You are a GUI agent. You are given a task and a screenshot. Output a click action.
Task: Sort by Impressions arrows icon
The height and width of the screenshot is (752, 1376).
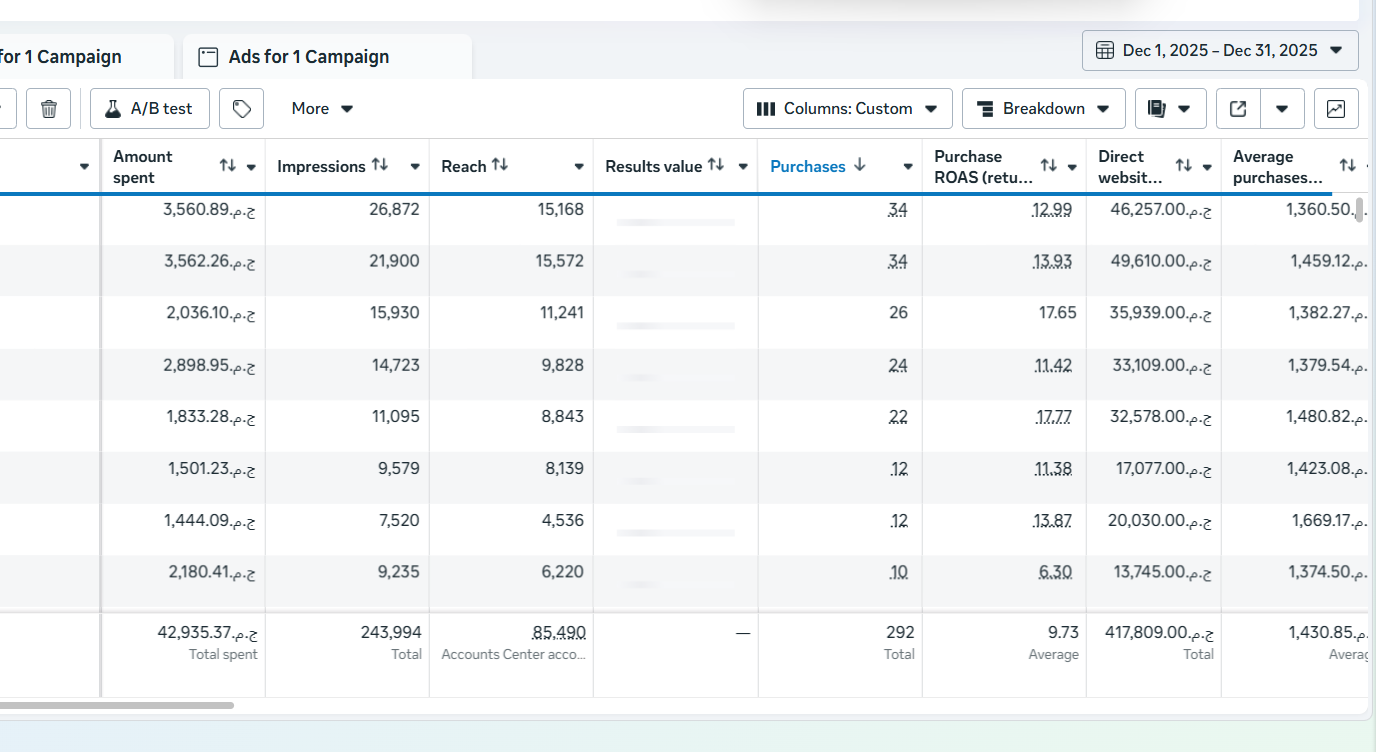380,165
